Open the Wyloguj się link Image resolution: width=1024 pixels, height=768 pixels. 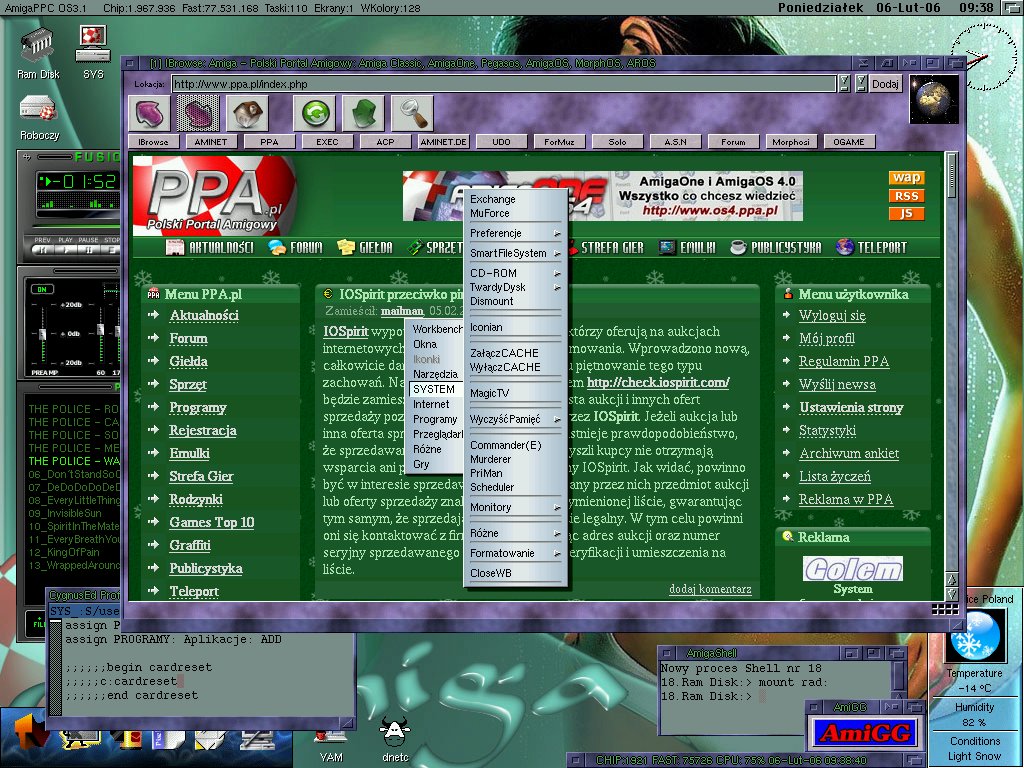(x=832, y=315)
